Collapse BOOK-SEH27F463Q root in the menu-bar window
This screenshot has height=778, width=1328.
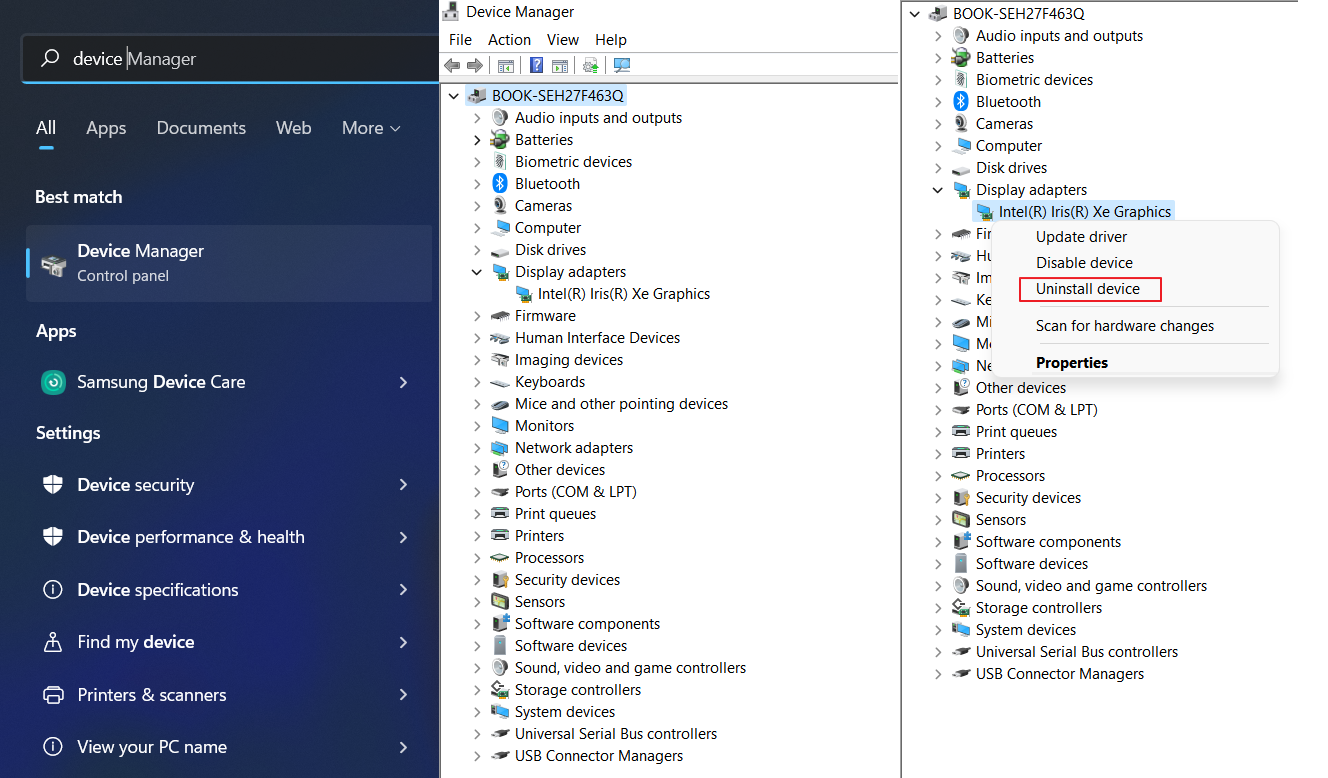click(x=455, y=96)
